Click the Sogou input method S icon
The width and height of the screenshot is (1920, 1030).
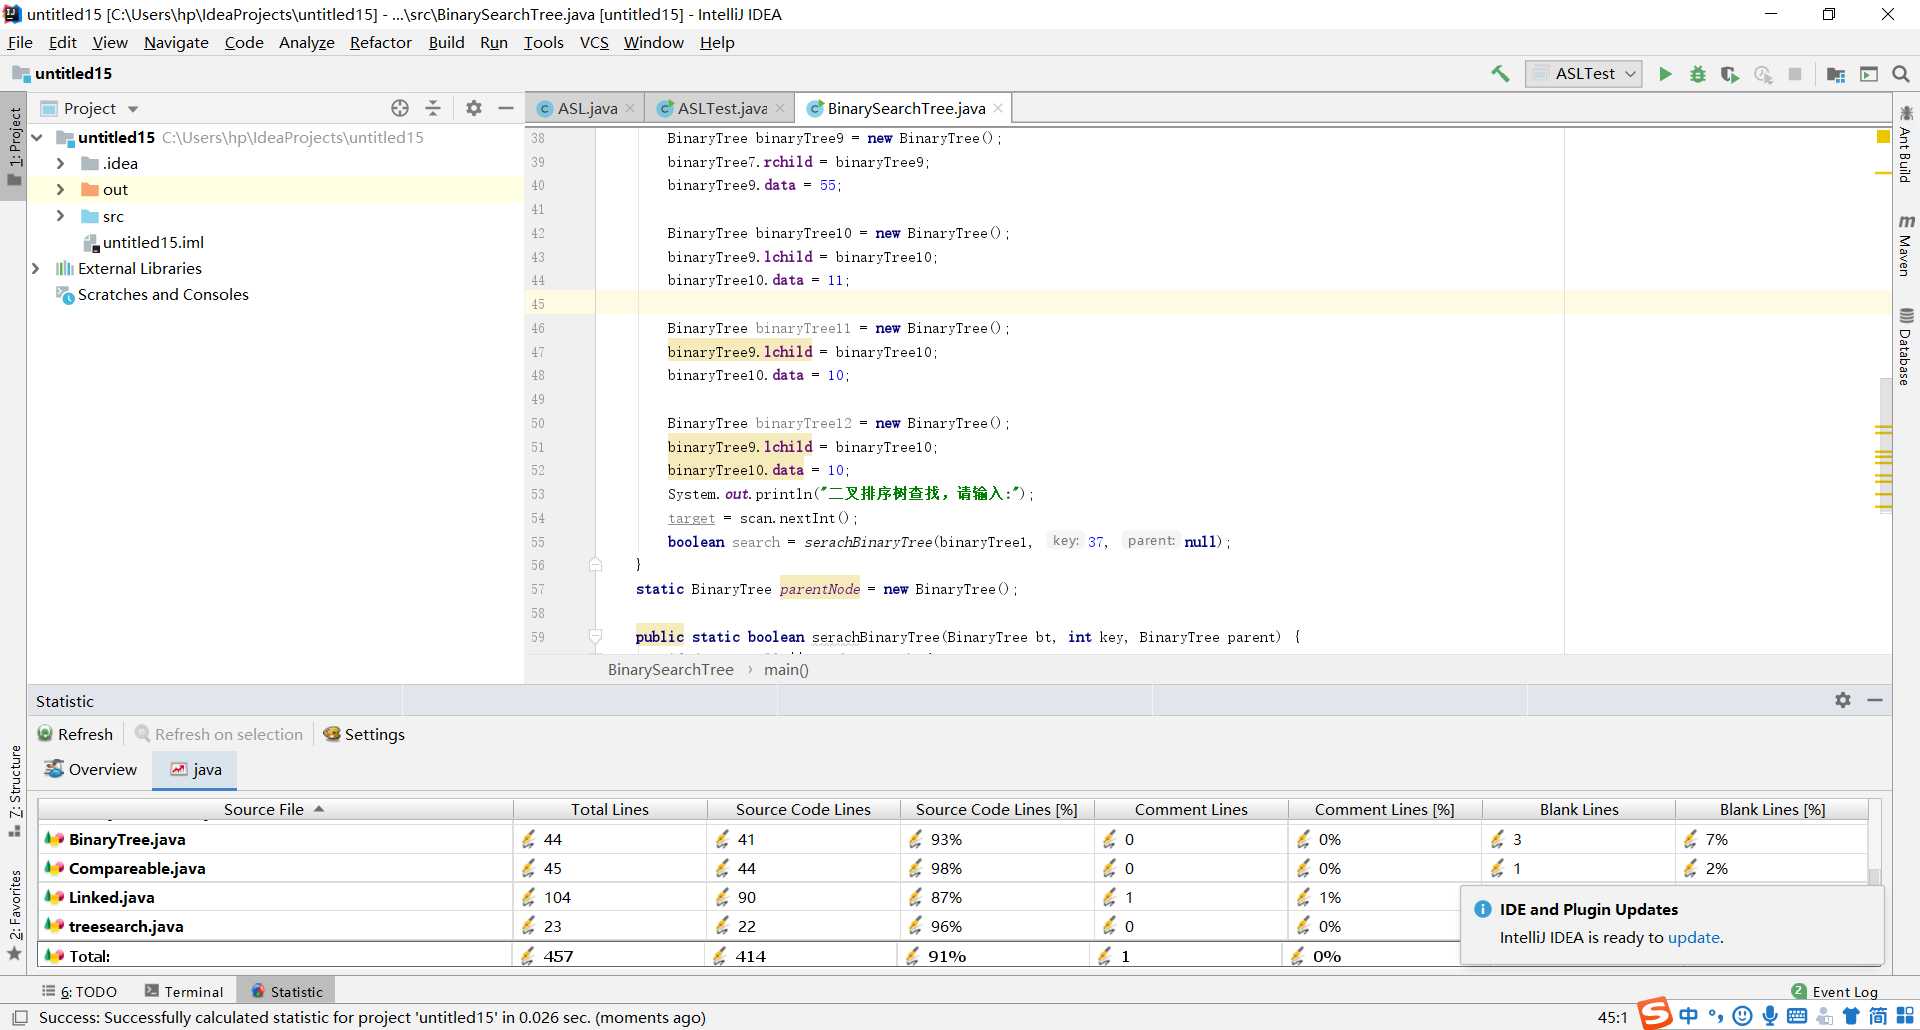(1655, 1014)
